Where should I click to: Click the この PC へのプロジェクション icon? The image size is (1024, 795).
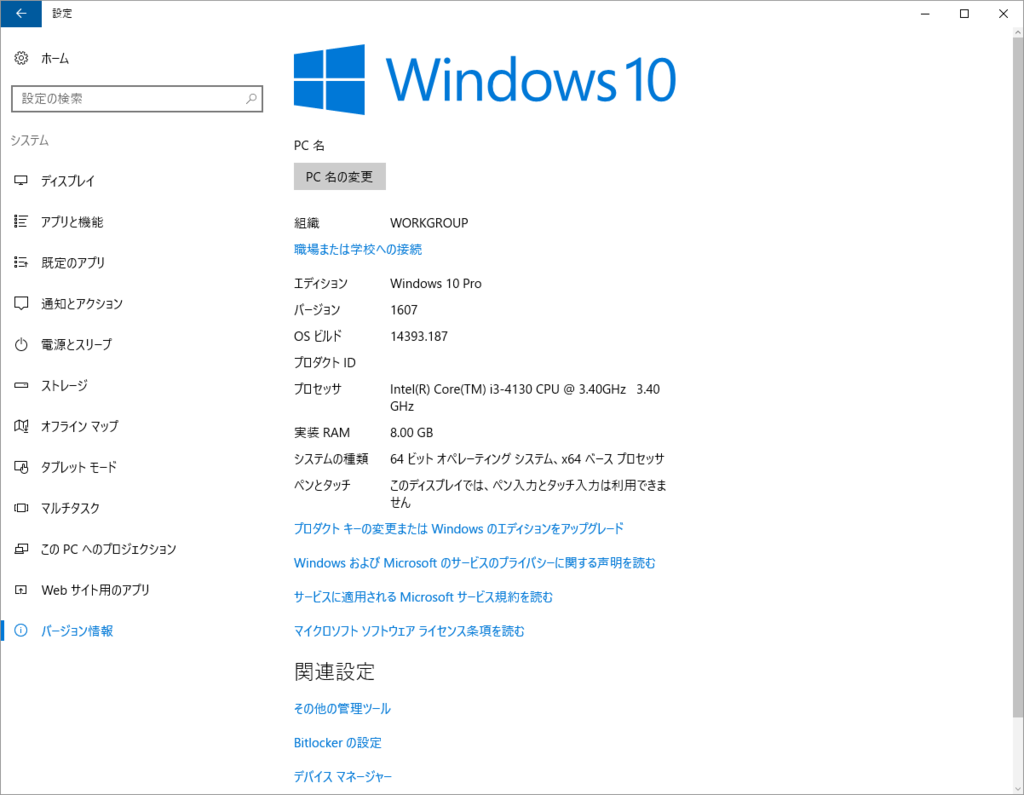tap(21, 549)
